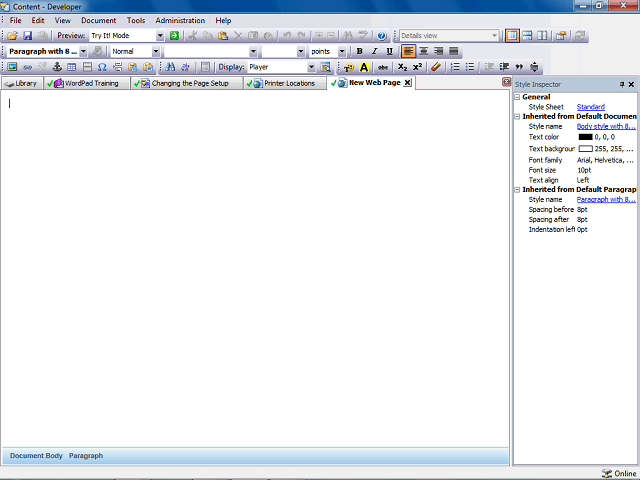Toggle Align Right button
Viewport: 640px width, 480px height.
[439, 51]
